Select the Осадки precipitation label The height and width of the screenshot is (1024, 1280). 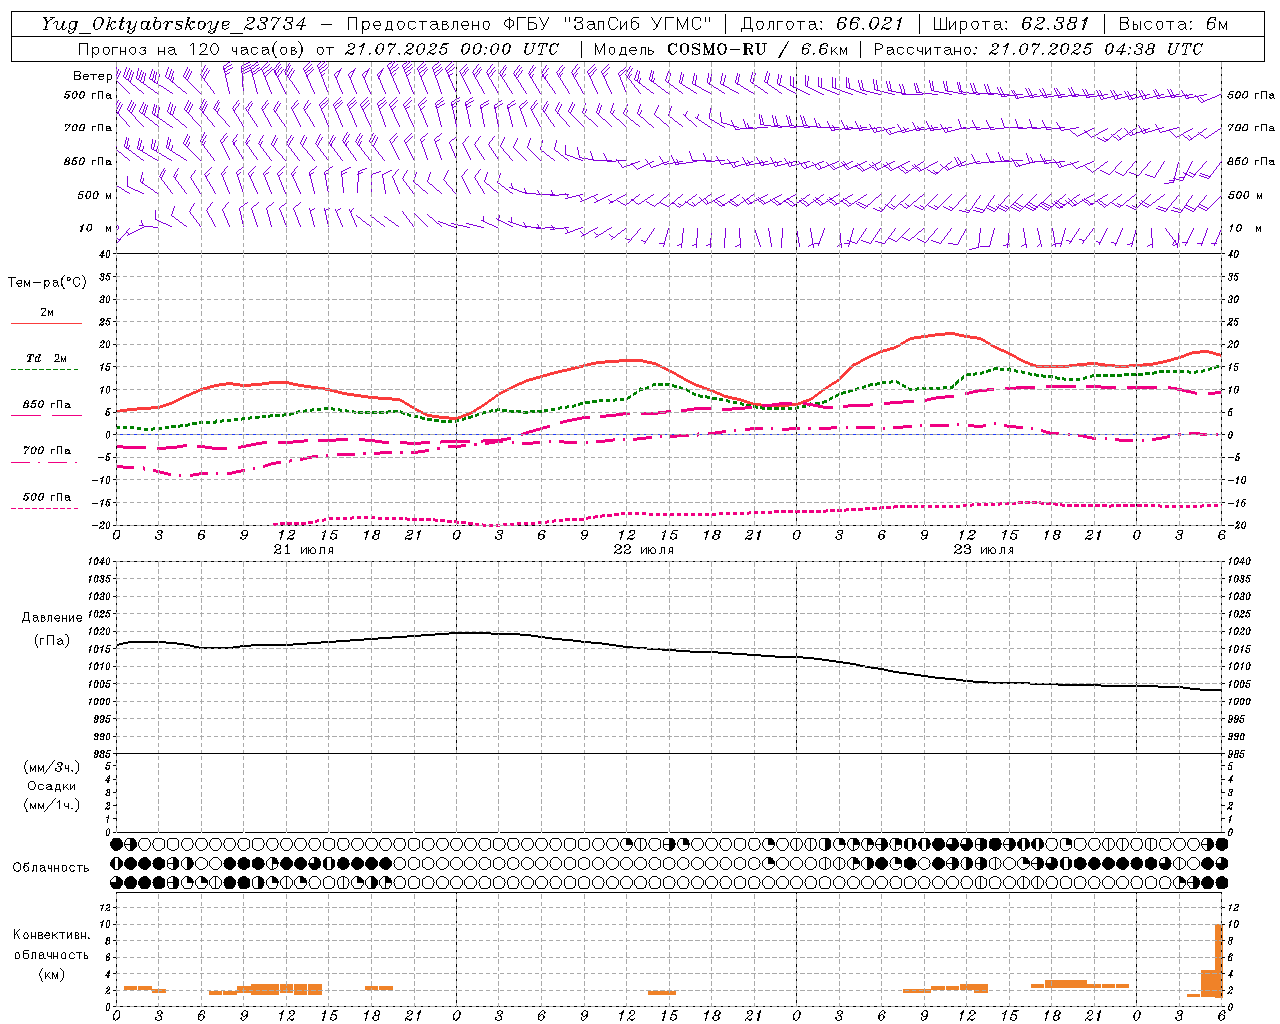point(51,786)
